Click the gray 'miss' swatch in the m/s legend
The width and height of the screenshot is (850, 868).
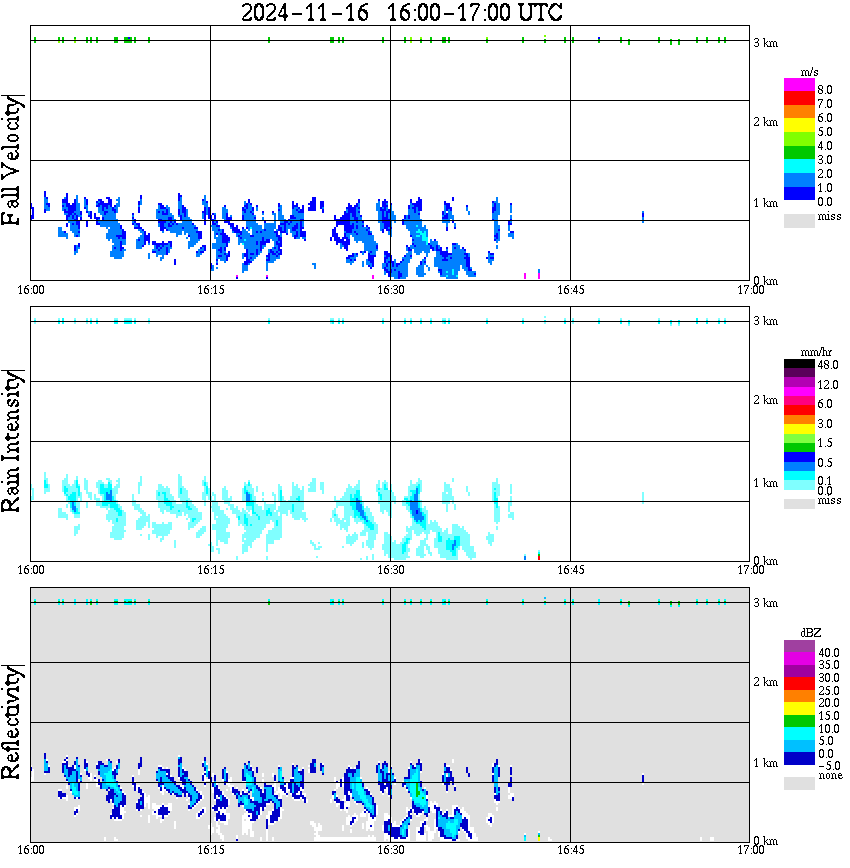coord(799,220)
